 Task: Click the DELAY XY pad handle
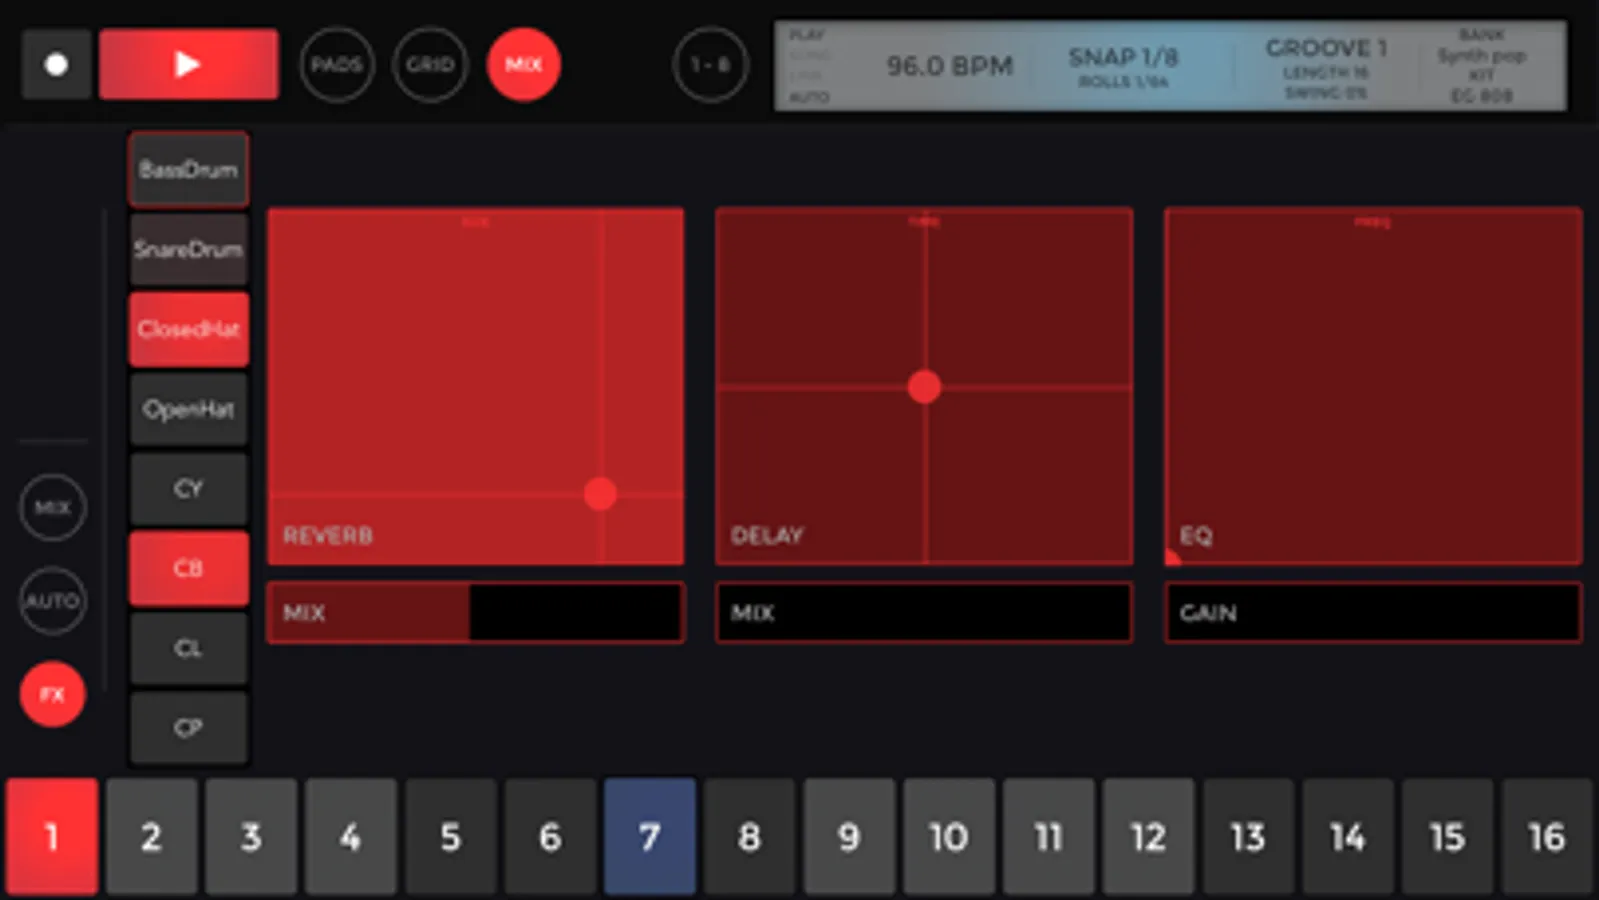tap(924, 387)
